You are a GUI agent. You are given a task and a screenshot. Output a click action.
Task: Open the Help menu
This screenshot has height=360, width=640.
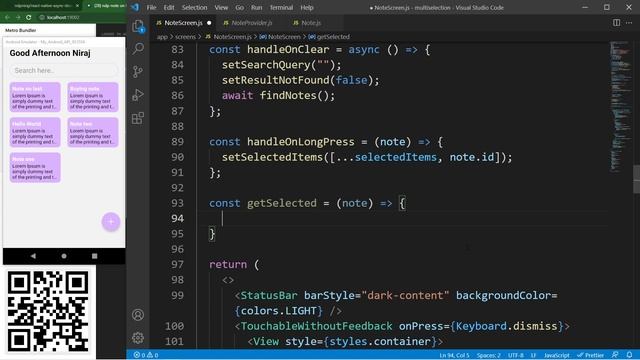[x=307, y=7]
